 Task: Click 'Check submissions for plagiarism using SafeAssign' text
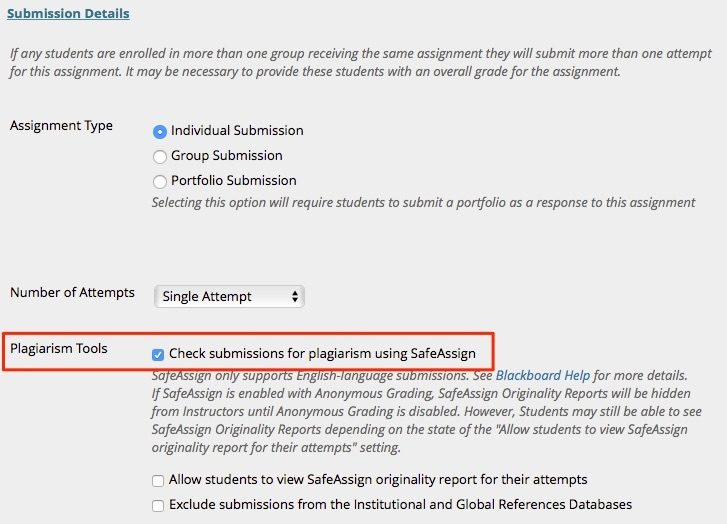pos(322,354)
